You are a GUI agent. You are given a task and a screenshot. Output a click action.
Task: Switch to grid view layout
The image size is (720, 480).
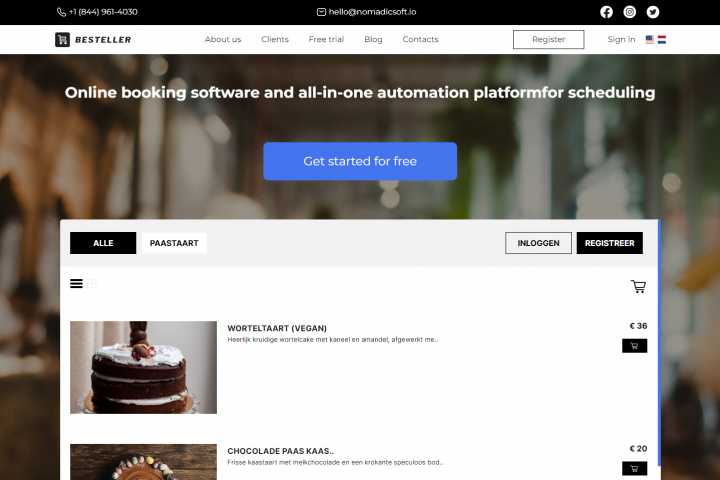[x=92, y=284]
